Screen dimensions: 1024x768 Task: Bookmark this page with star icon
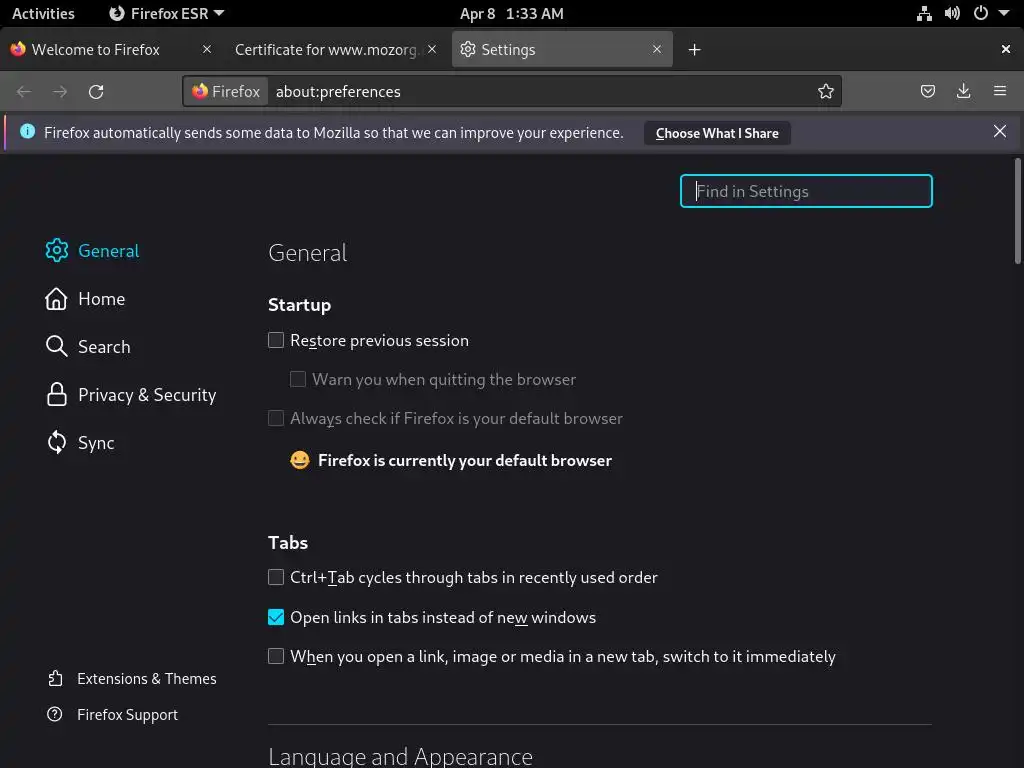826,91
